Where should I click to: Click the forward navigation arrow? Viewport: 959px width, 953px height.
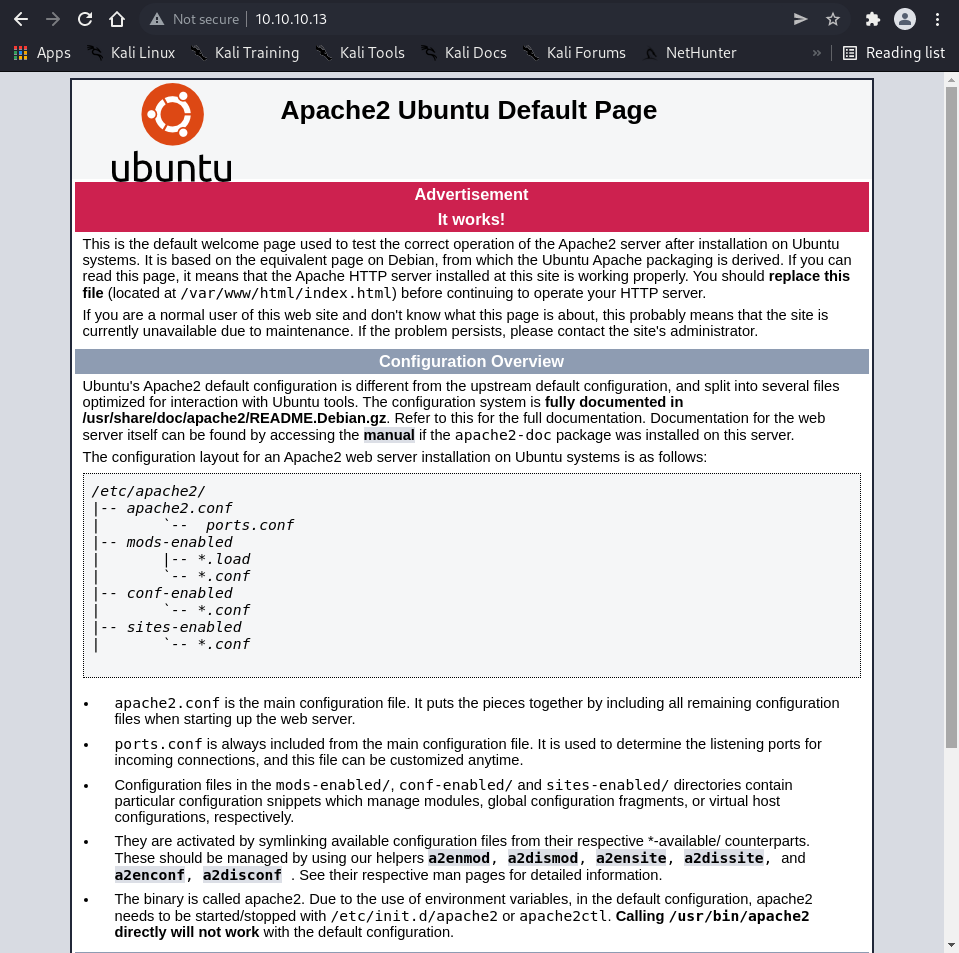53,19
